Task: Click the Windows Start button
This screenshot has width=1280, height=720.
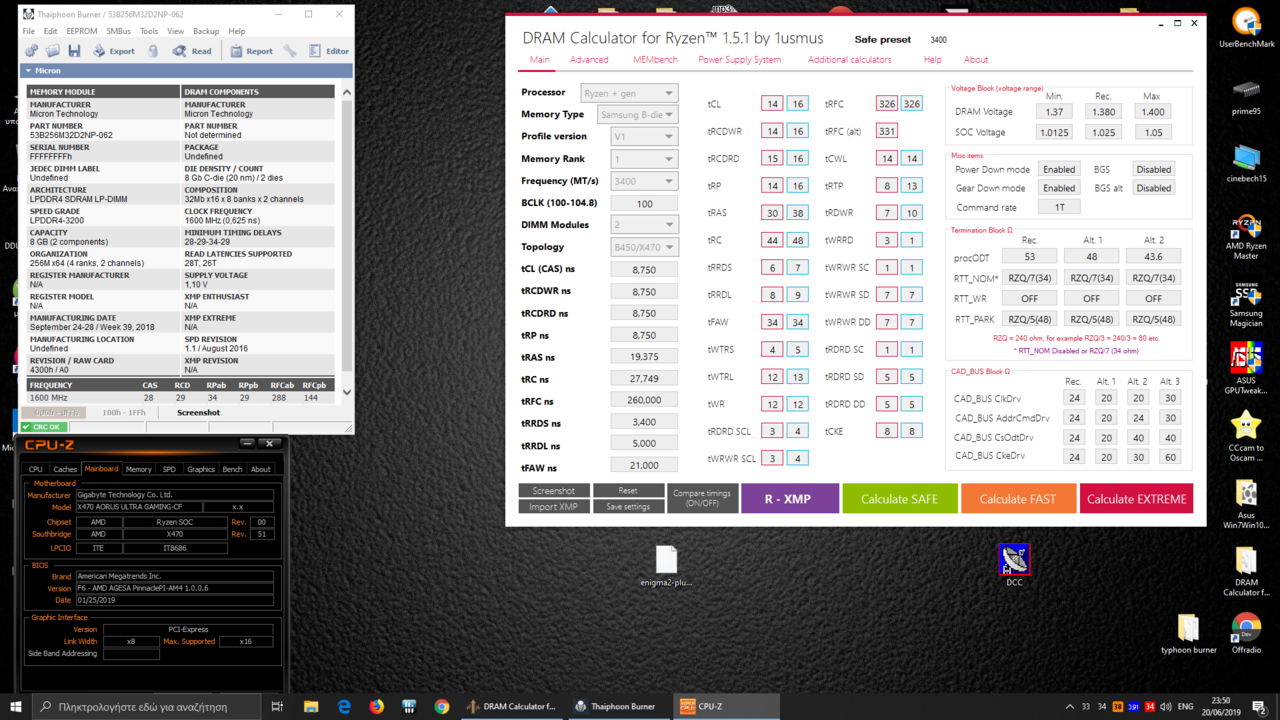Action: (x=16, y=706)
